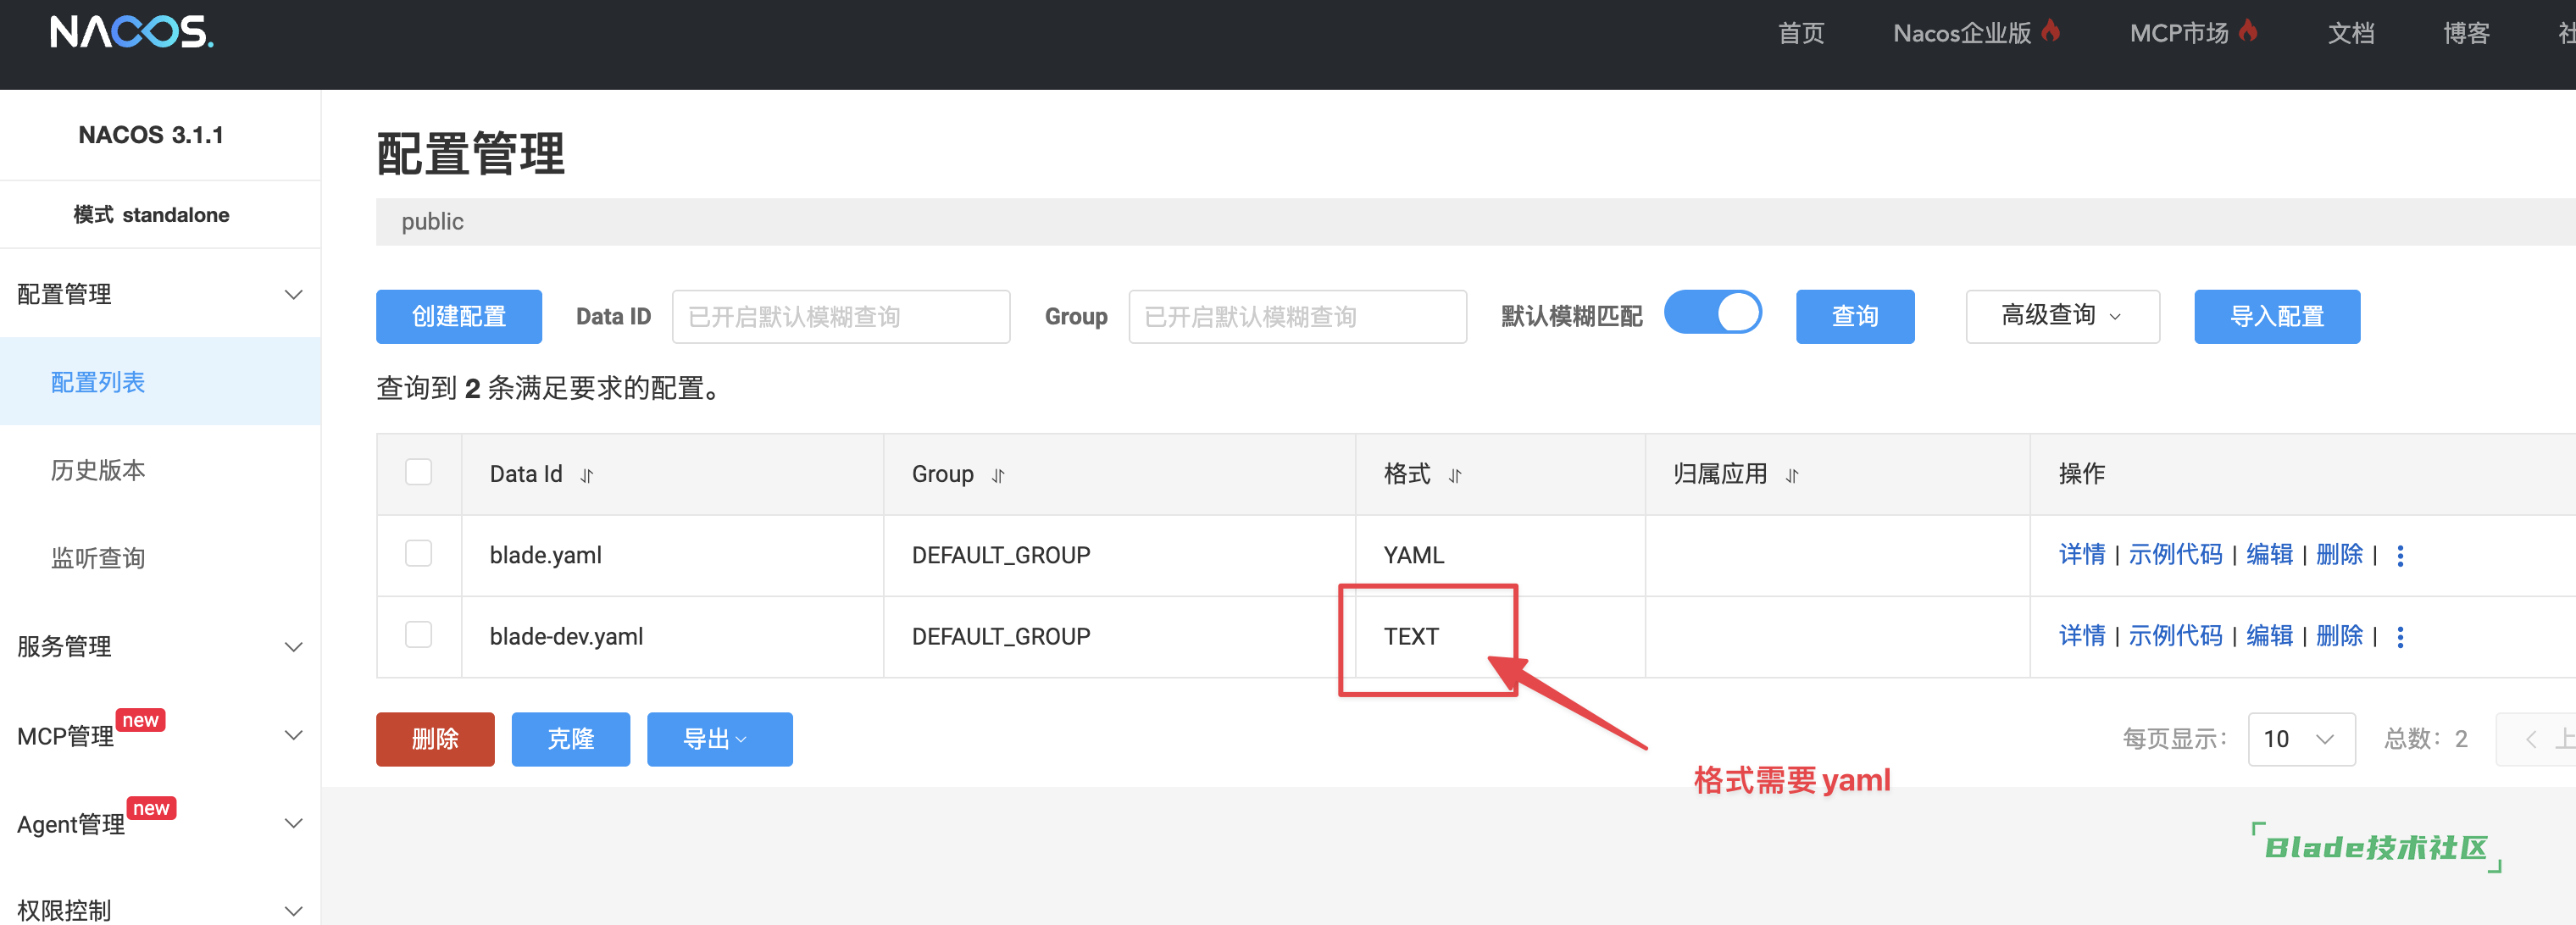
Task: Open 历史版本 in the sidebar
Action: point(98,470)
